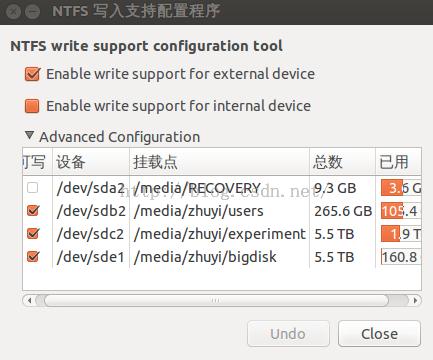The image size is (433, 360).
Task: Check the writable box for /dev/sda2
Action: (x=32, y=188)
